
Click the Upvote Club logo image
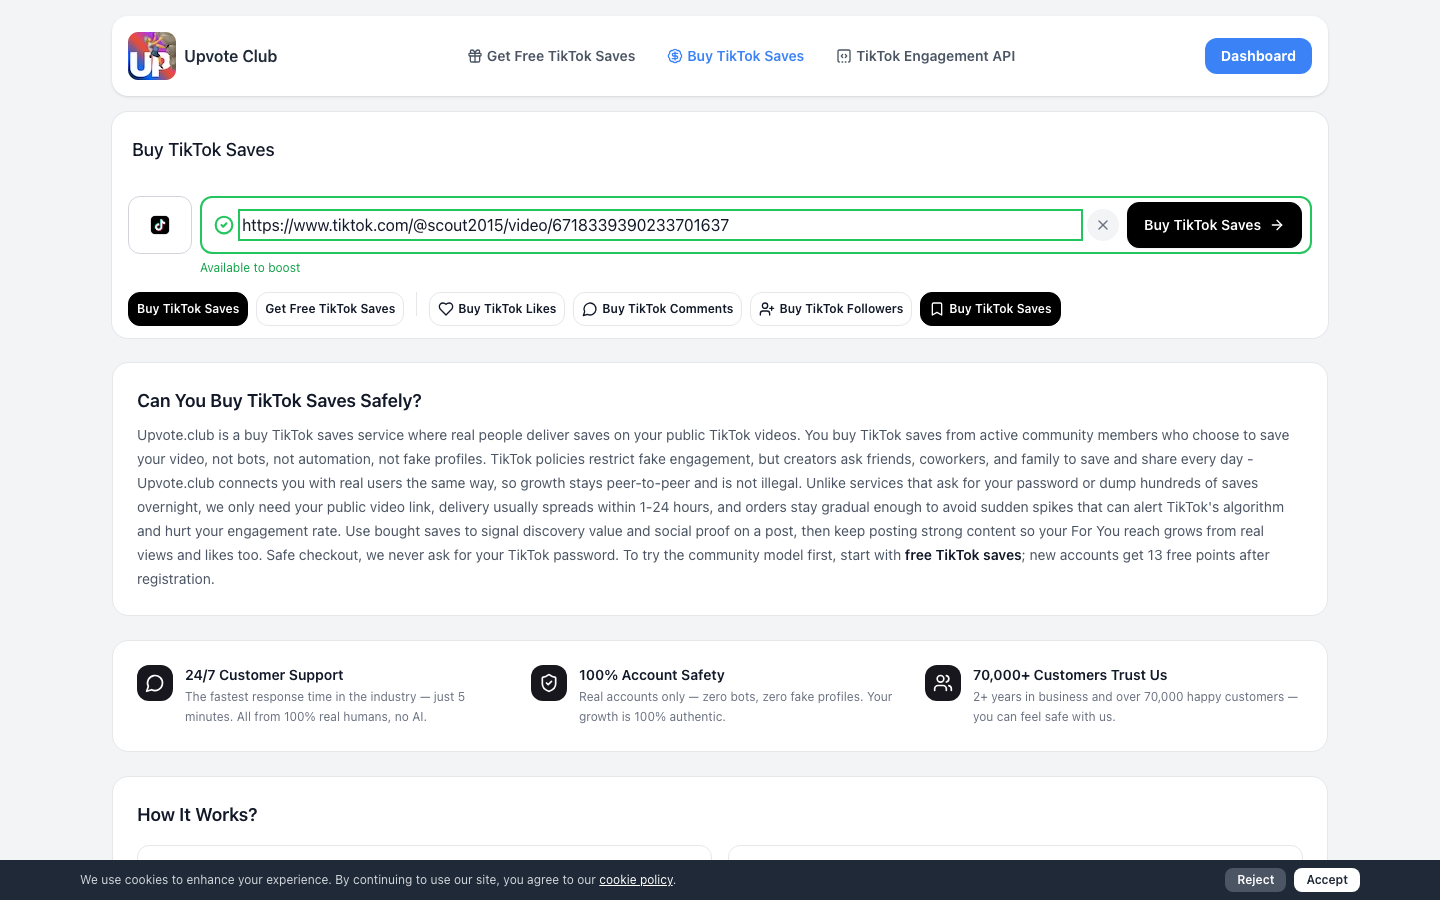click(152, 56)
